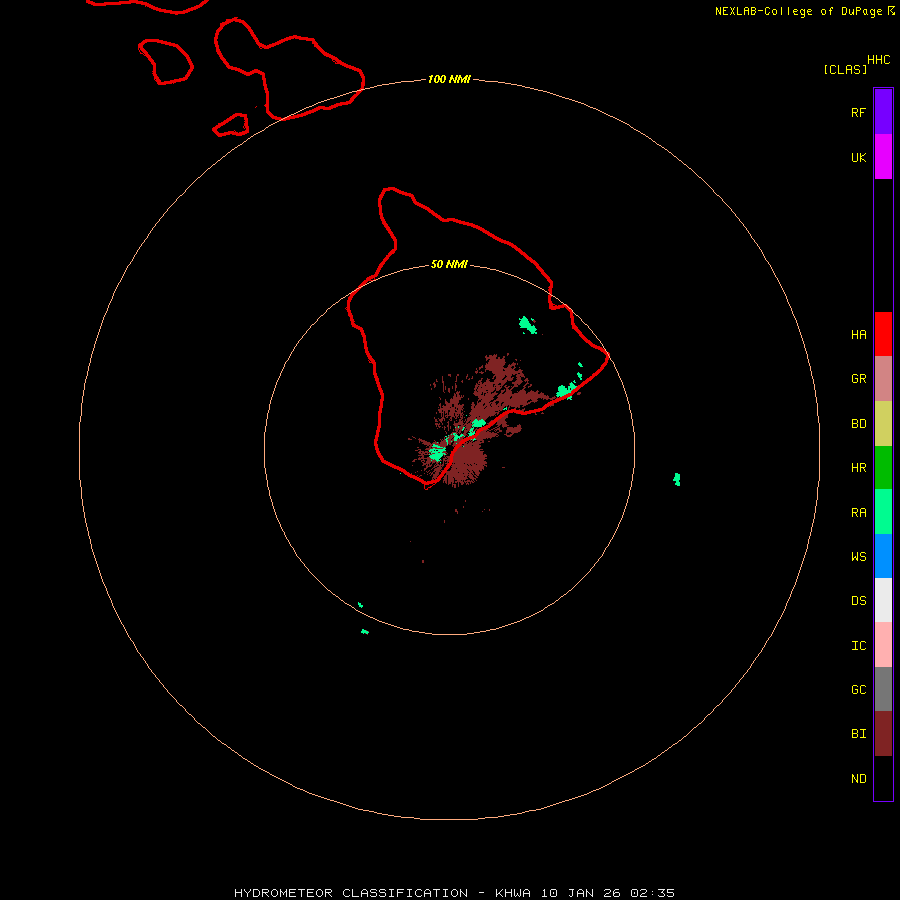Click the RF legend label
900x900 pixels.
[858, 112]
